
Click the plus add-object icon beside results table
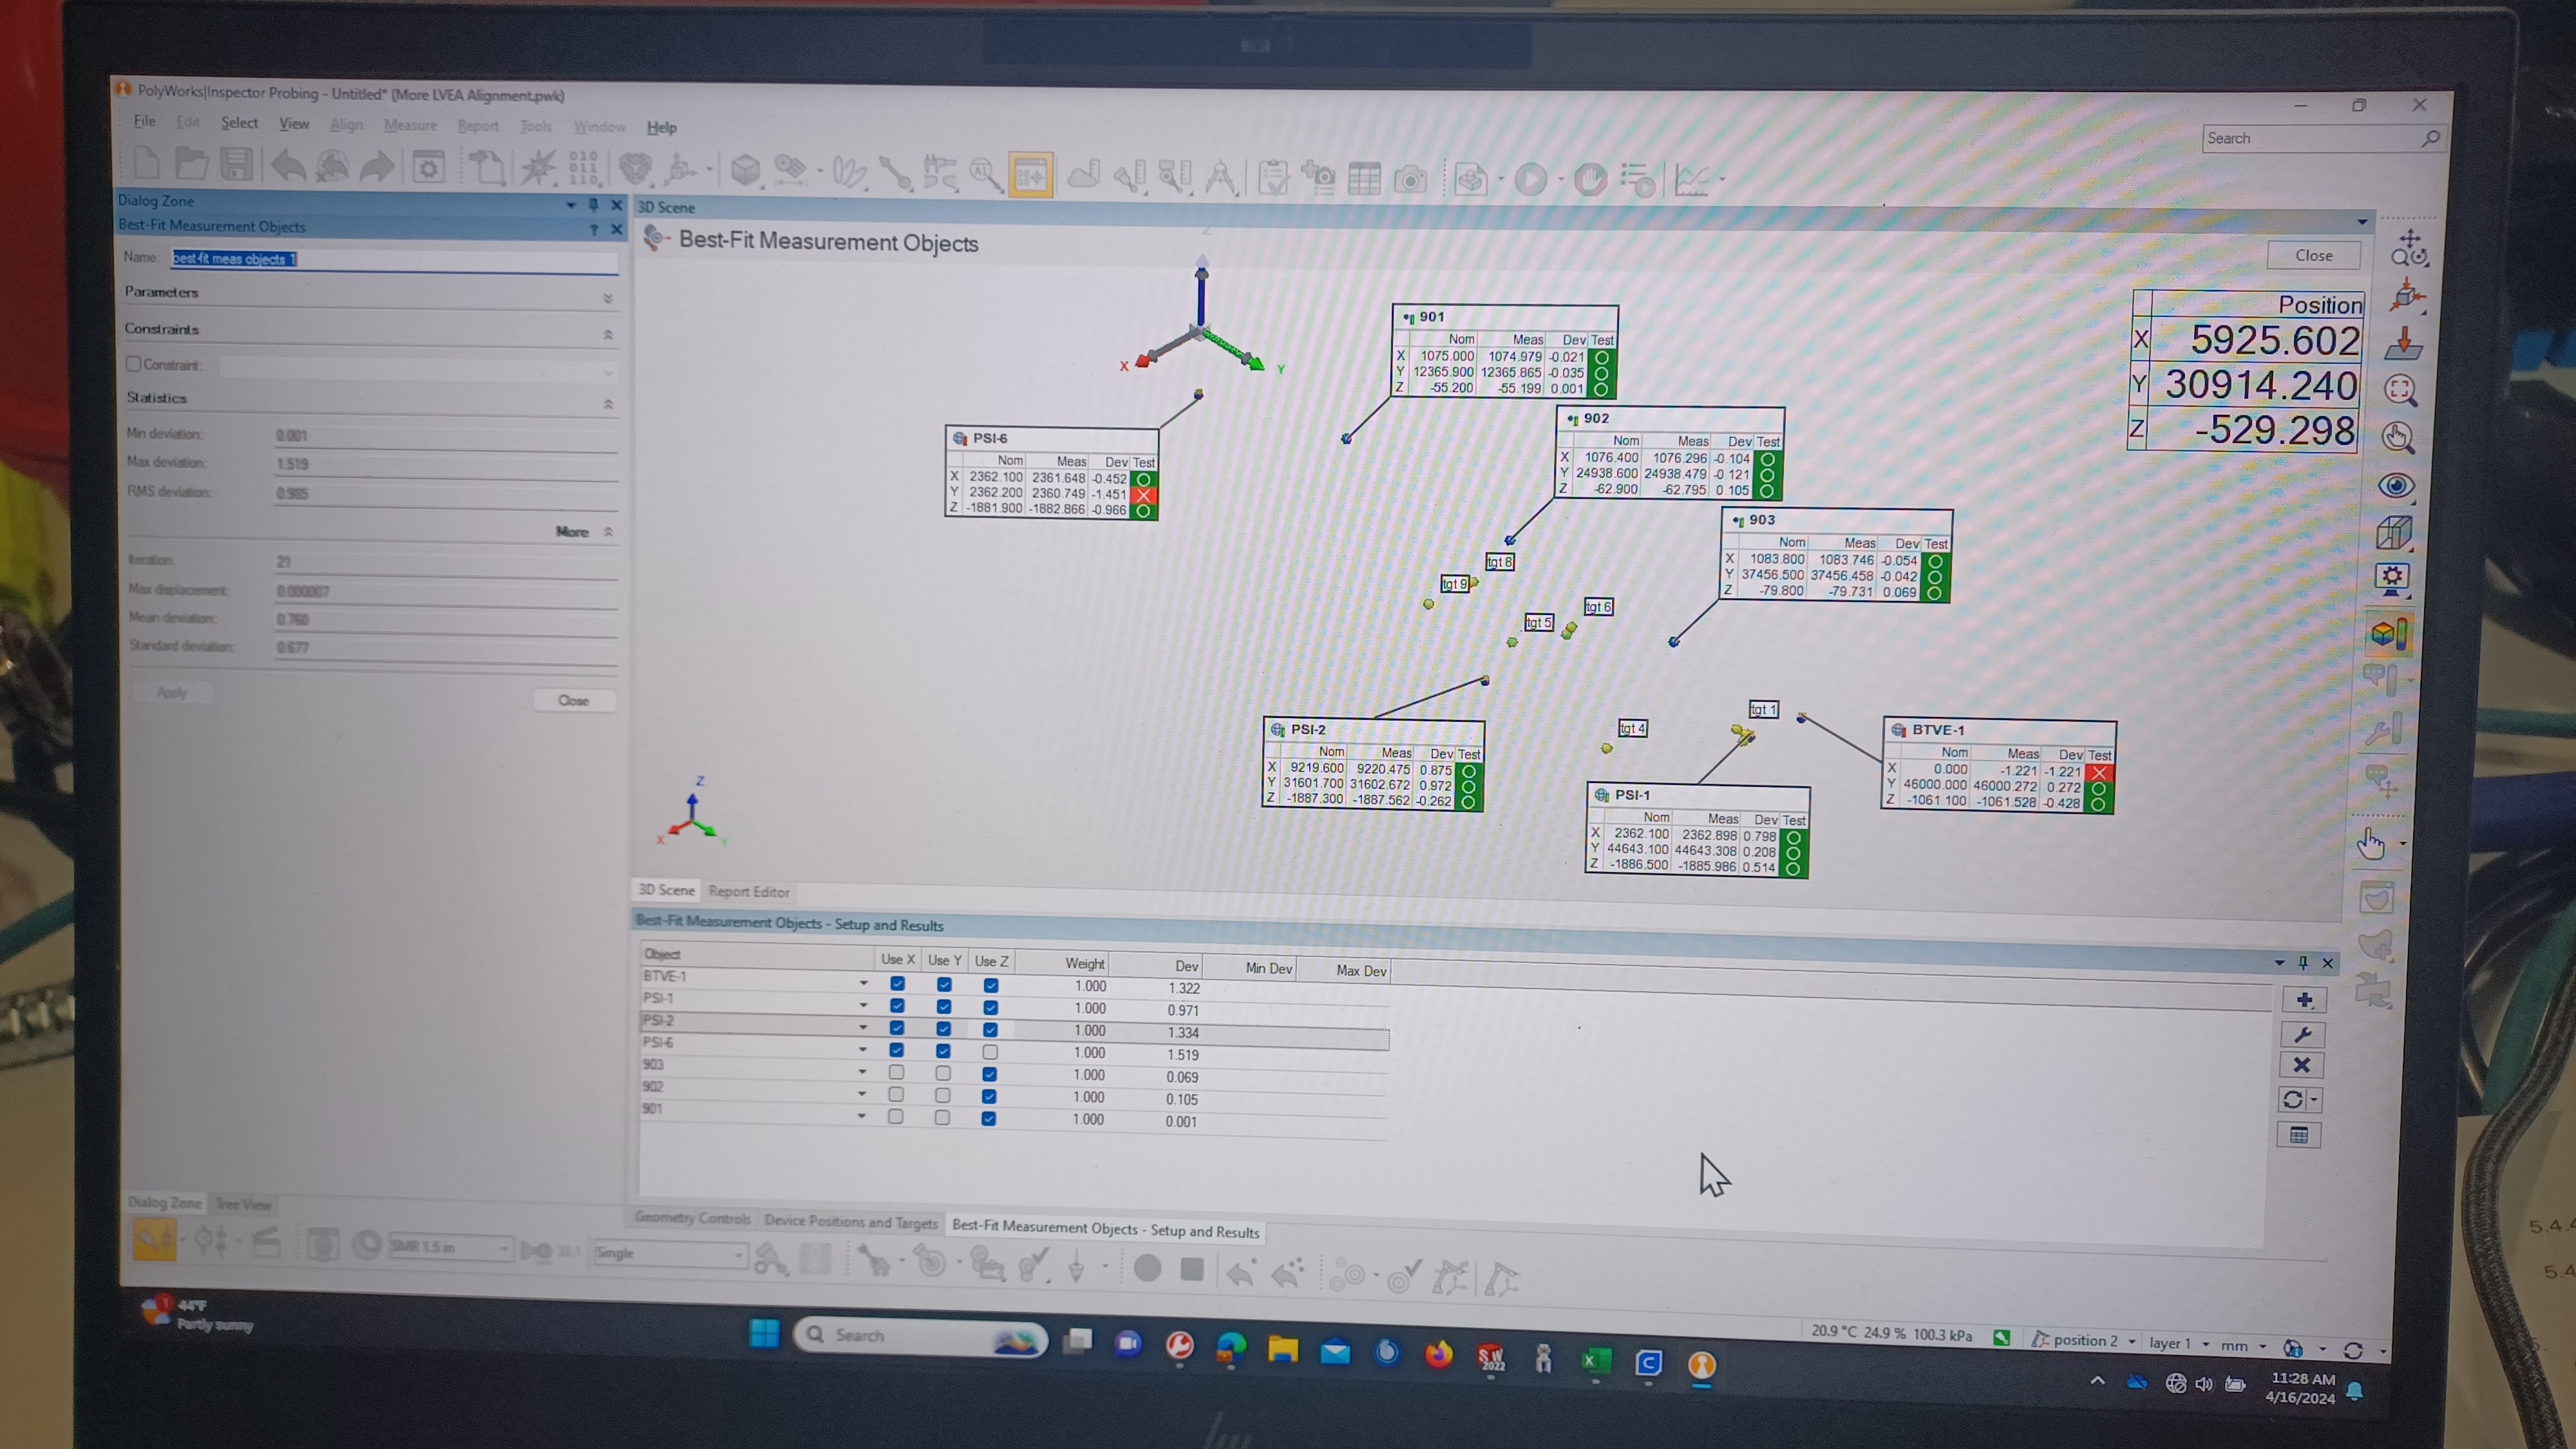click(2304, 1000)
